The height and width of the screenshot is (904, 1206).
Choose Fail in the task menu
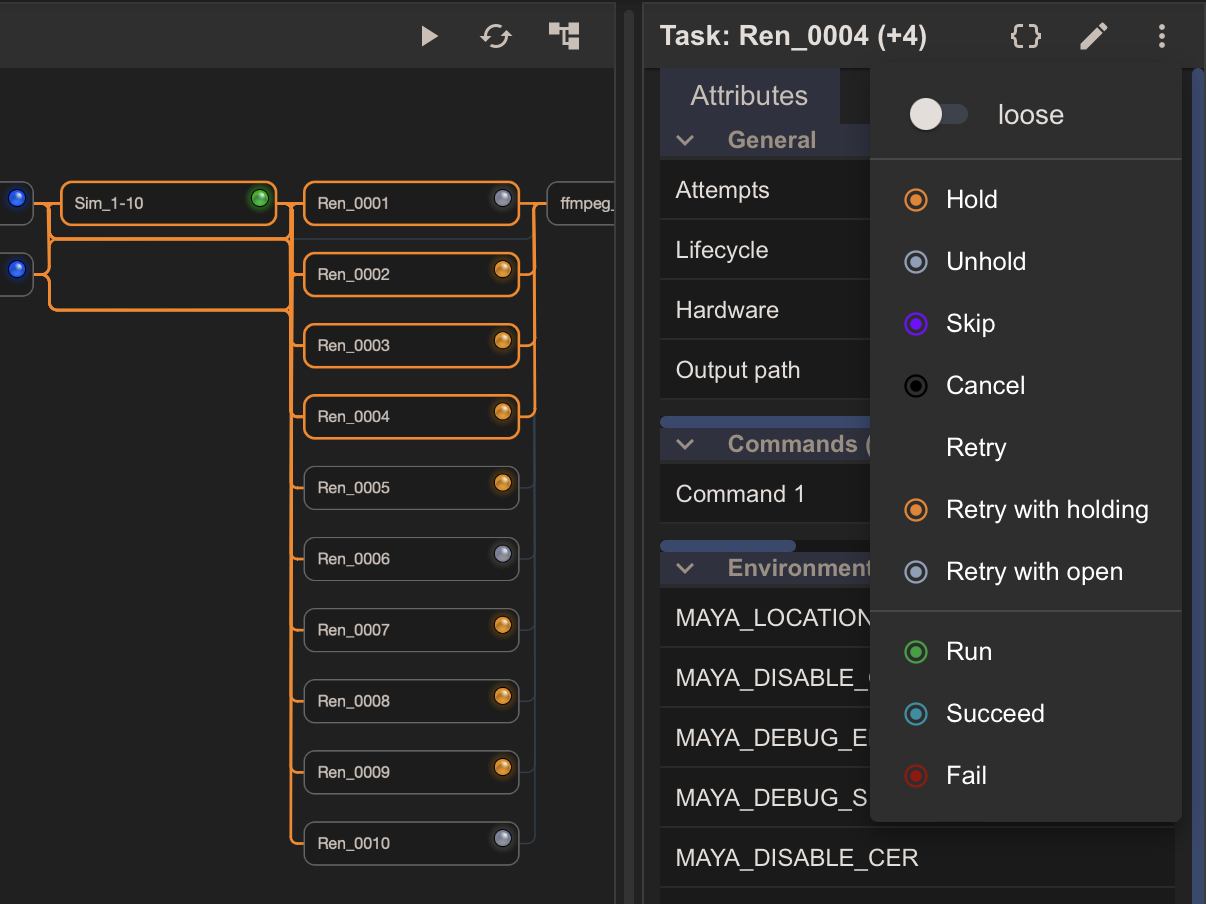click(x=1026, y=775)
